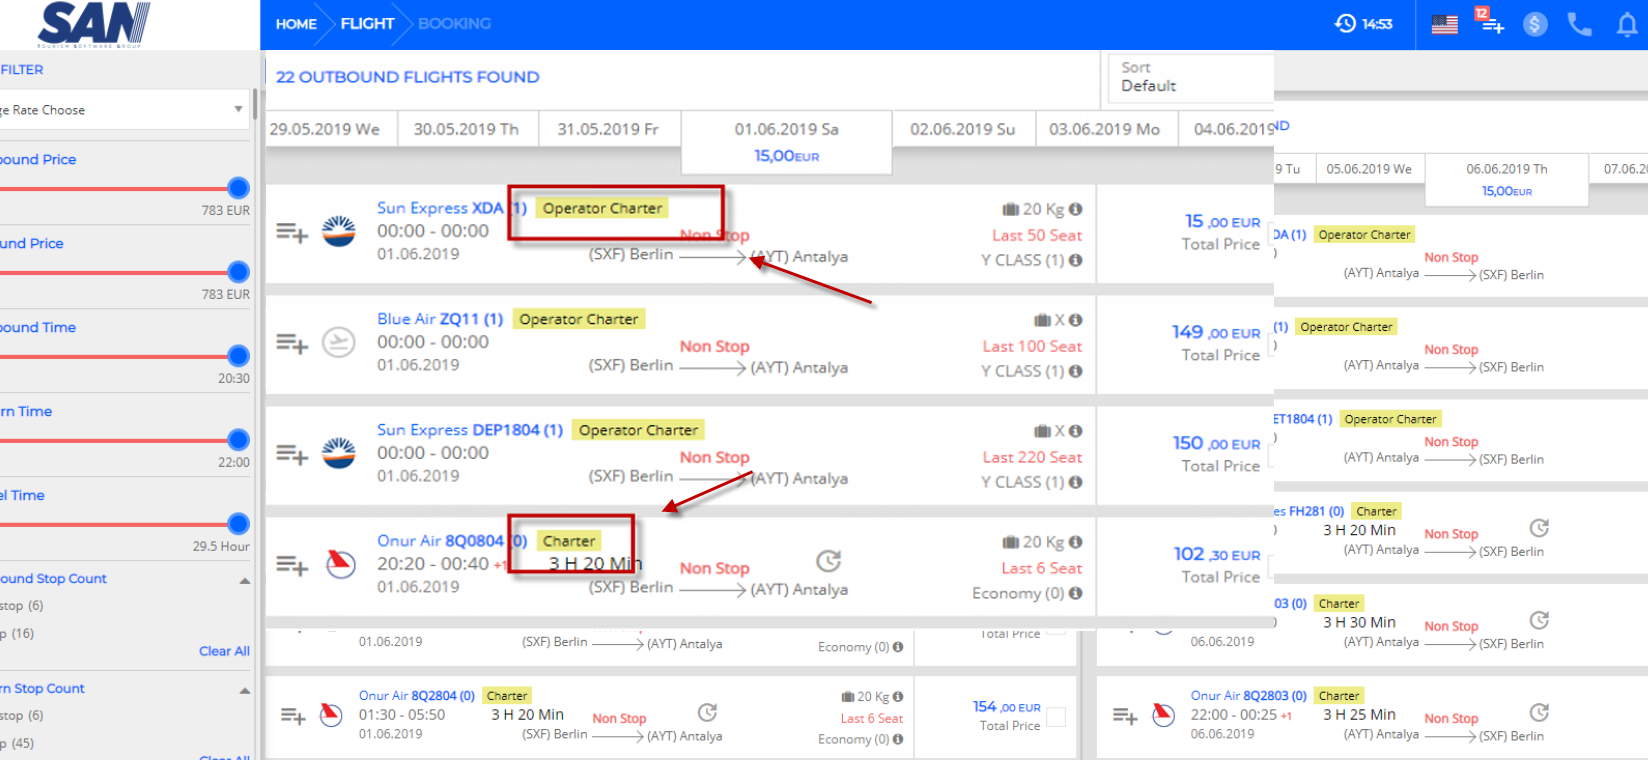Viewport: 1648px width, 760px height.
Task: Open the US flag language selector
Action: (x=1444, y=24)
